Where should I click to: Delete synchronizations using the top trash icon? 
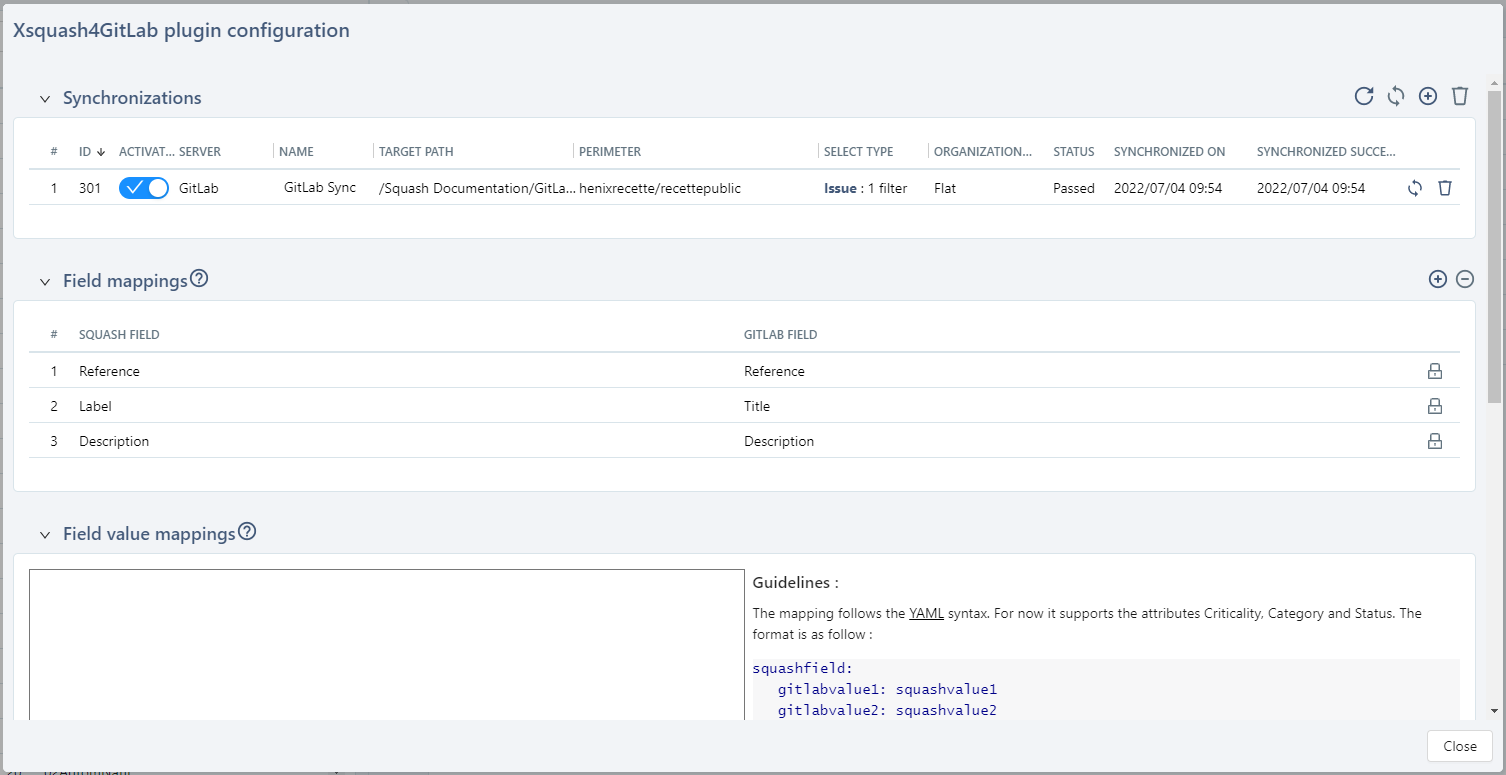click(1460, 96)
